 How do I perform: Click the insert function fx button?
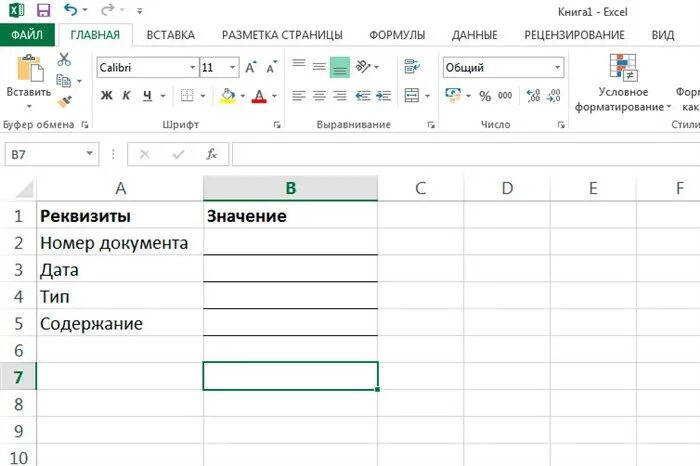[212, 154]
